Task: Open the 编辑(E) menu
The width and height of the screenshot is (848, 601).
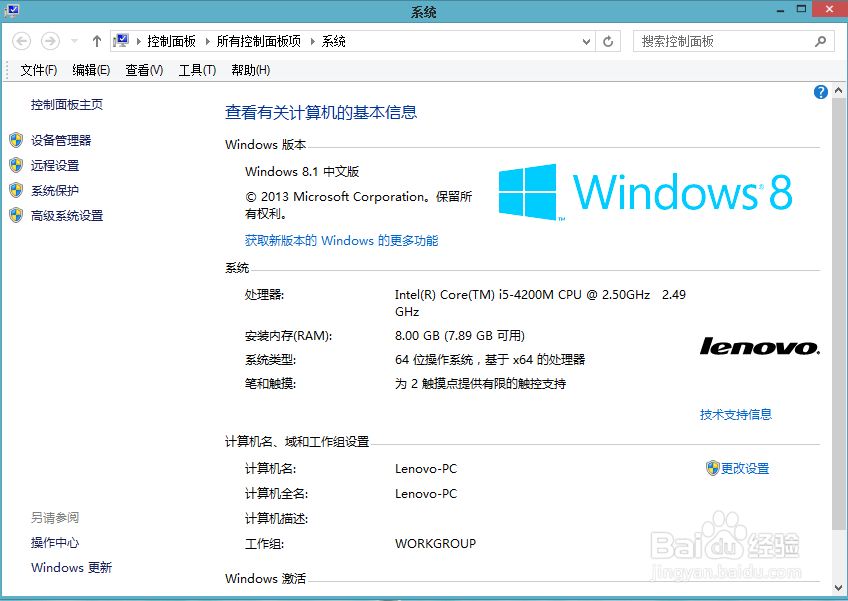Action: (x=91, y=70)
